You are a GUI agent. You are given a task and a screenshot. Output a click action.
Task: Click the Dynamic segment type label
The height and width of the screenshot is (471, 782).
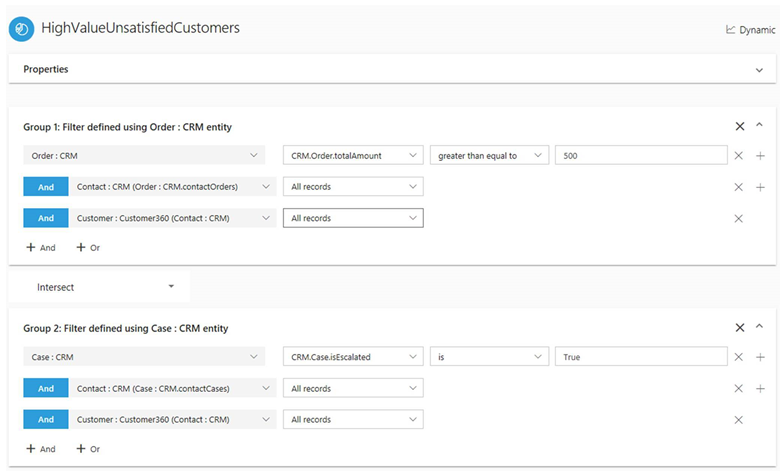(x=751, y=30)
